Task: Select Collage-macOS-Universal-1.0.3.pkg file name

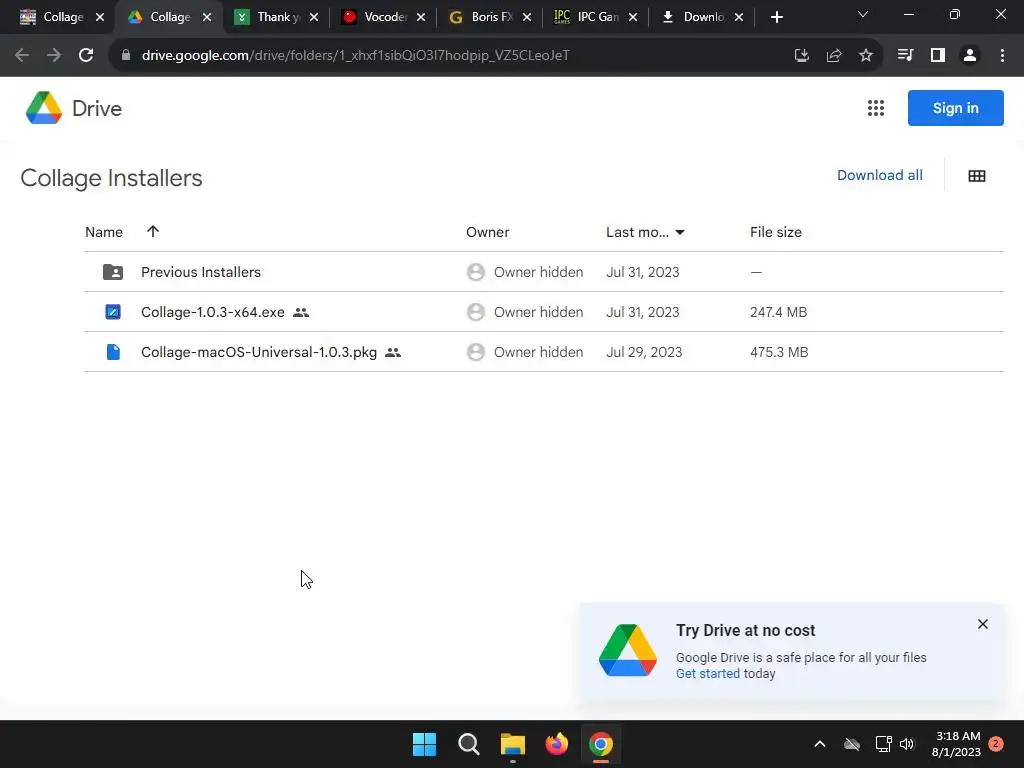Action: point(259,352)
